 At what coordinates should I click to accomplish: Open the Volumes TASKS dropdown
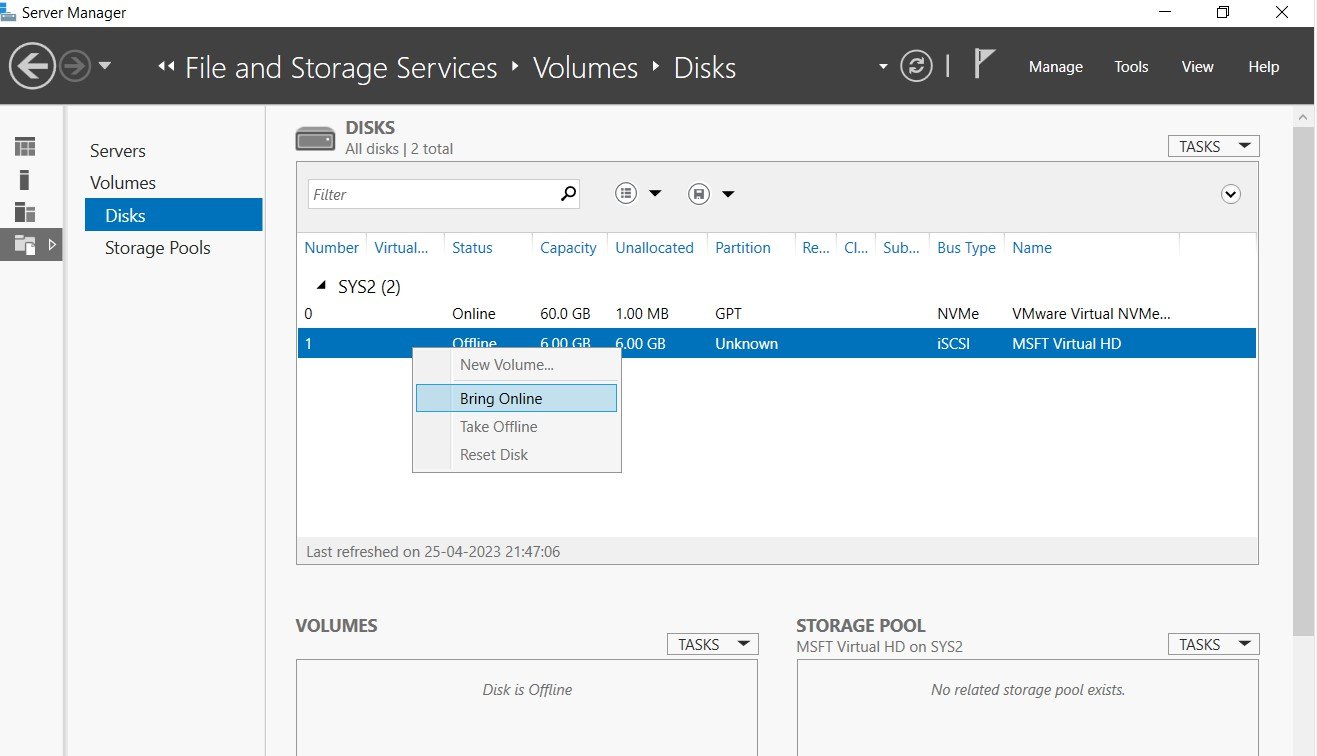point(712,644)
